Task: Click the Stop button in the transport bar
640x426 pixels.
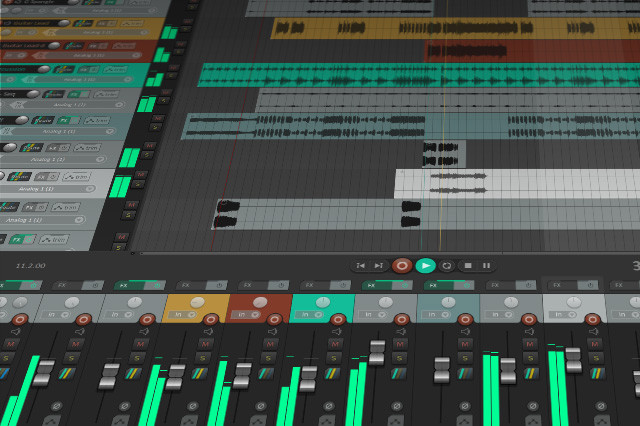Action: point(466,265)
